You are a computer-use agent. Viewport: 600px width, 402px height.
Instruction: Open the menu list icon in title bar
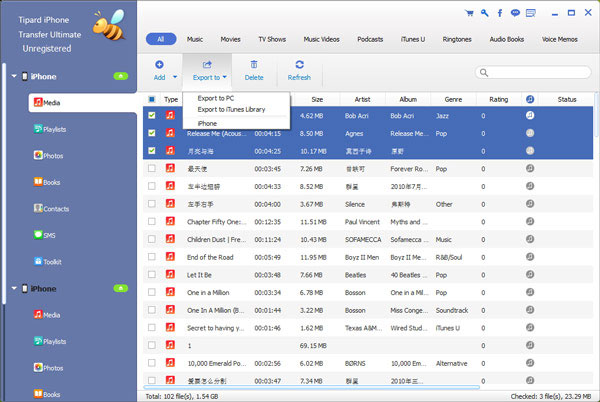click(x=531, y=13)
